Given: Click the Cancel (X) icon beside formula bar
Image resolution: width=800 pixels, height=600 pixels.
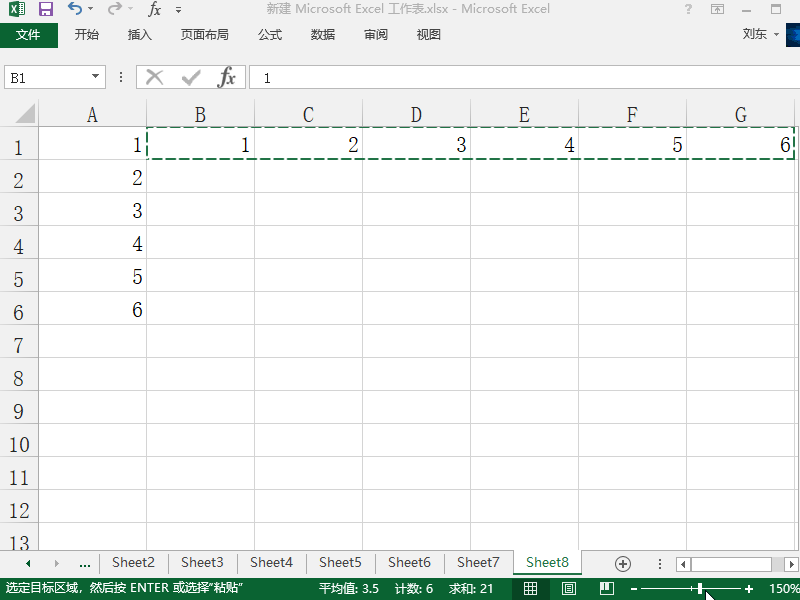Looking at the screenshot, I should pyautogui.click(x=153, y=76).
